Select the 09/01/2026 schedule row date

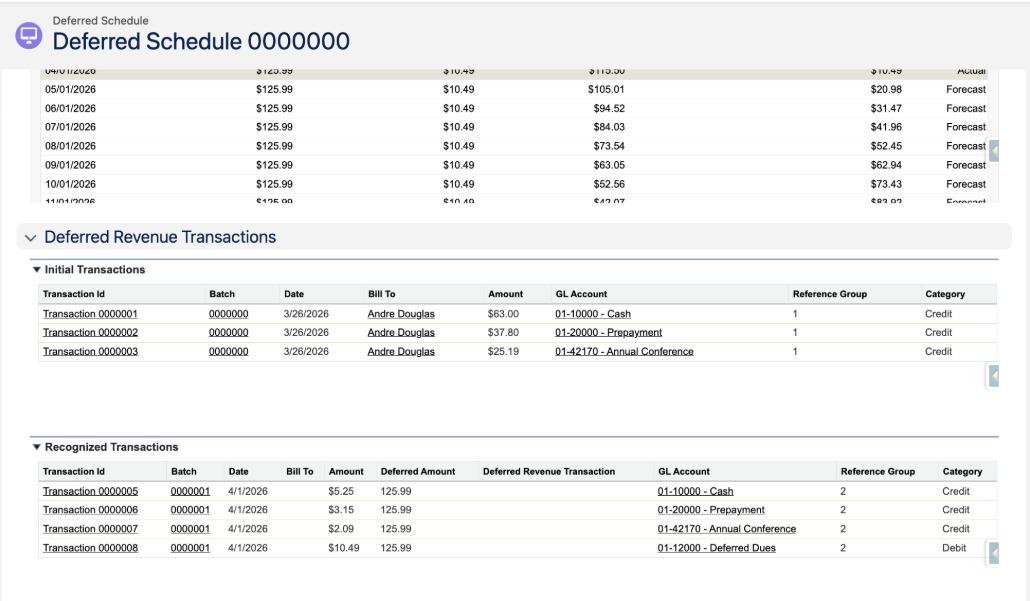tap(70, 165)
